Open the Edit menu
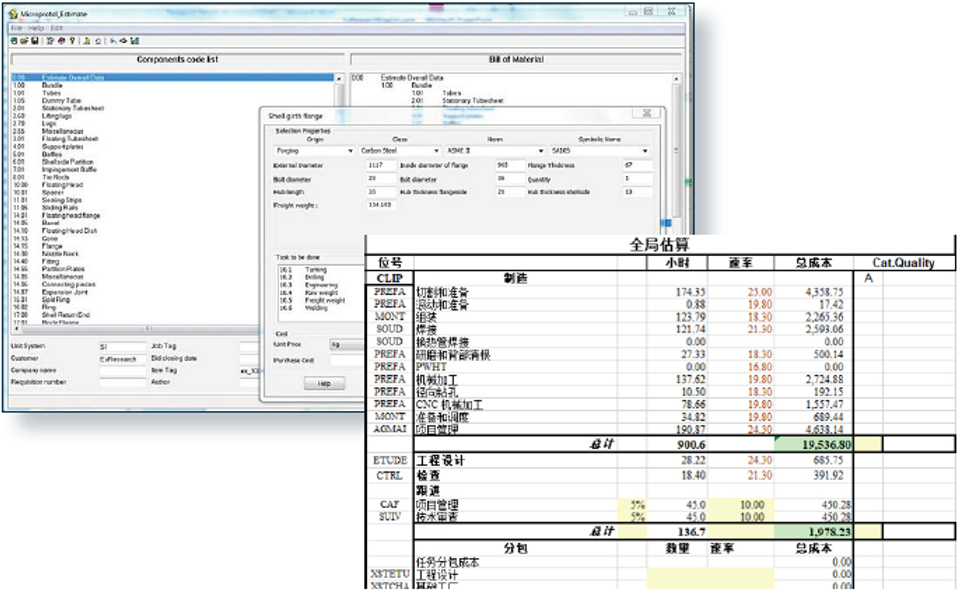Image resolution: width=965 pixels, height=598 pixels. pyautogui.click(x=57, y=27)
